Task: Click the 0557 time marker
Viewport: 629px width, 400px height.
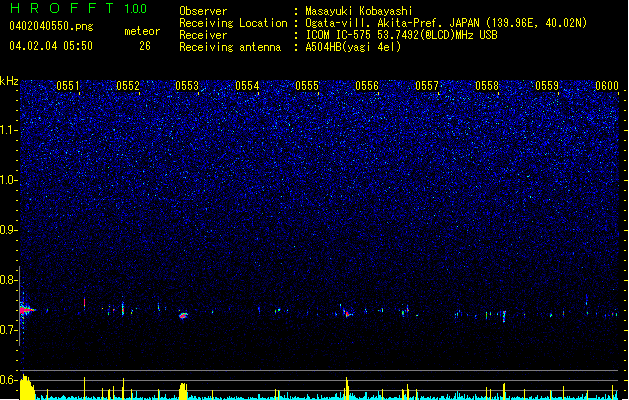Action: click(x=427, y=86)
